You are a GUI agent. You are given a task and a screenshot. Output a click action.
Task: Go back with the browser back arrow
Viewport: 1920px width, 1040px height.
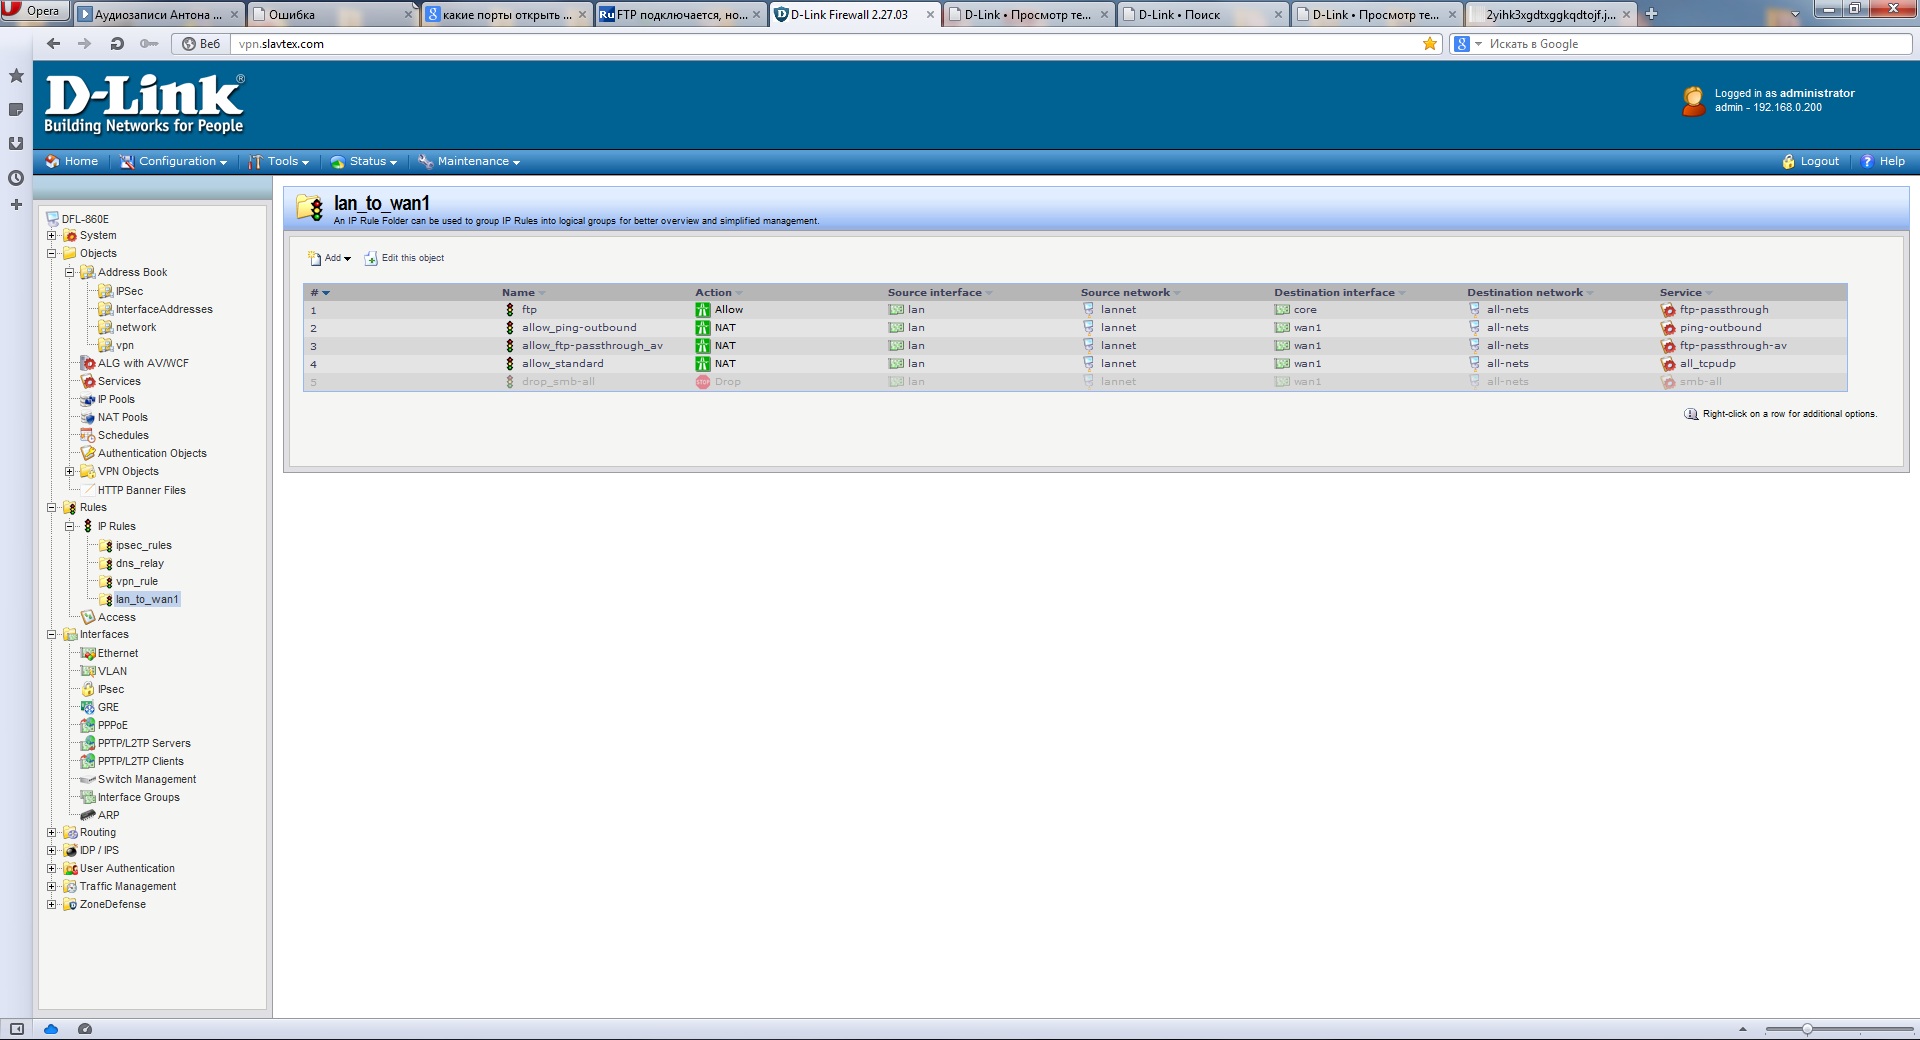click(x=54, y=44)
